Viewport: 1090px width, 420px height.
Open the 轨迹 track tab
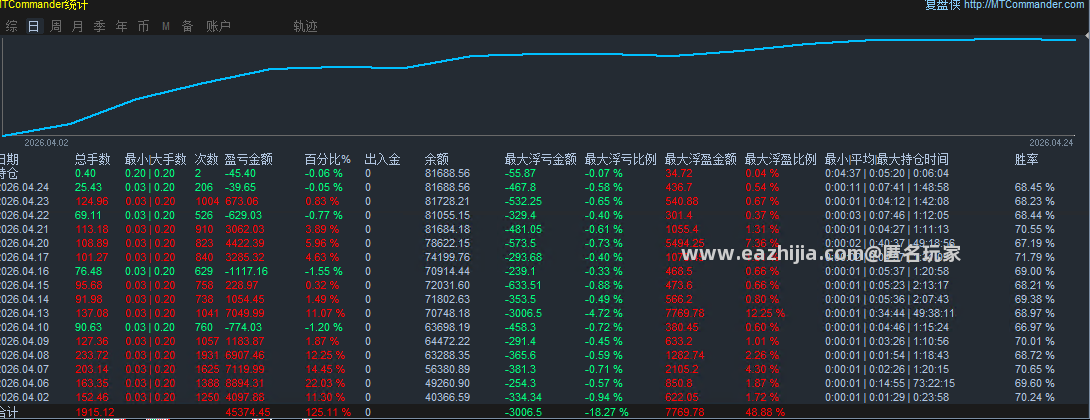305,26
